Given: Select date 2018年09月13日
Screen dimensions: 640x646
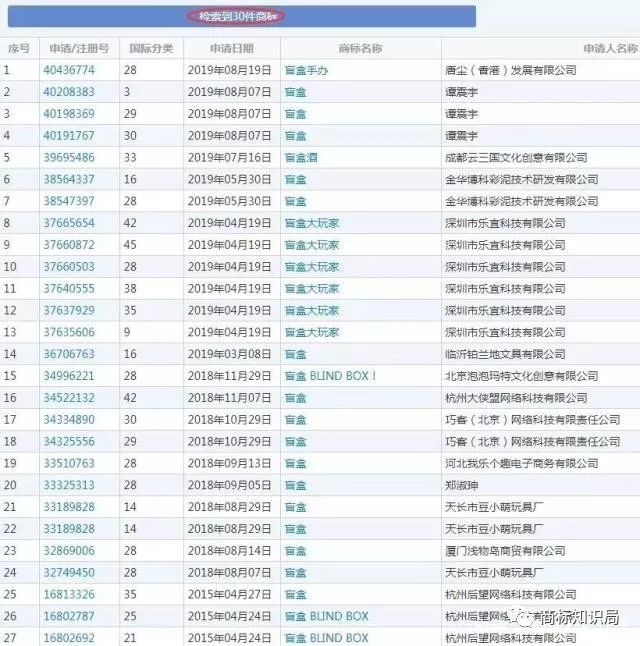Looking at the screenshot, I should pyautogui.click(x=229, y=463).
